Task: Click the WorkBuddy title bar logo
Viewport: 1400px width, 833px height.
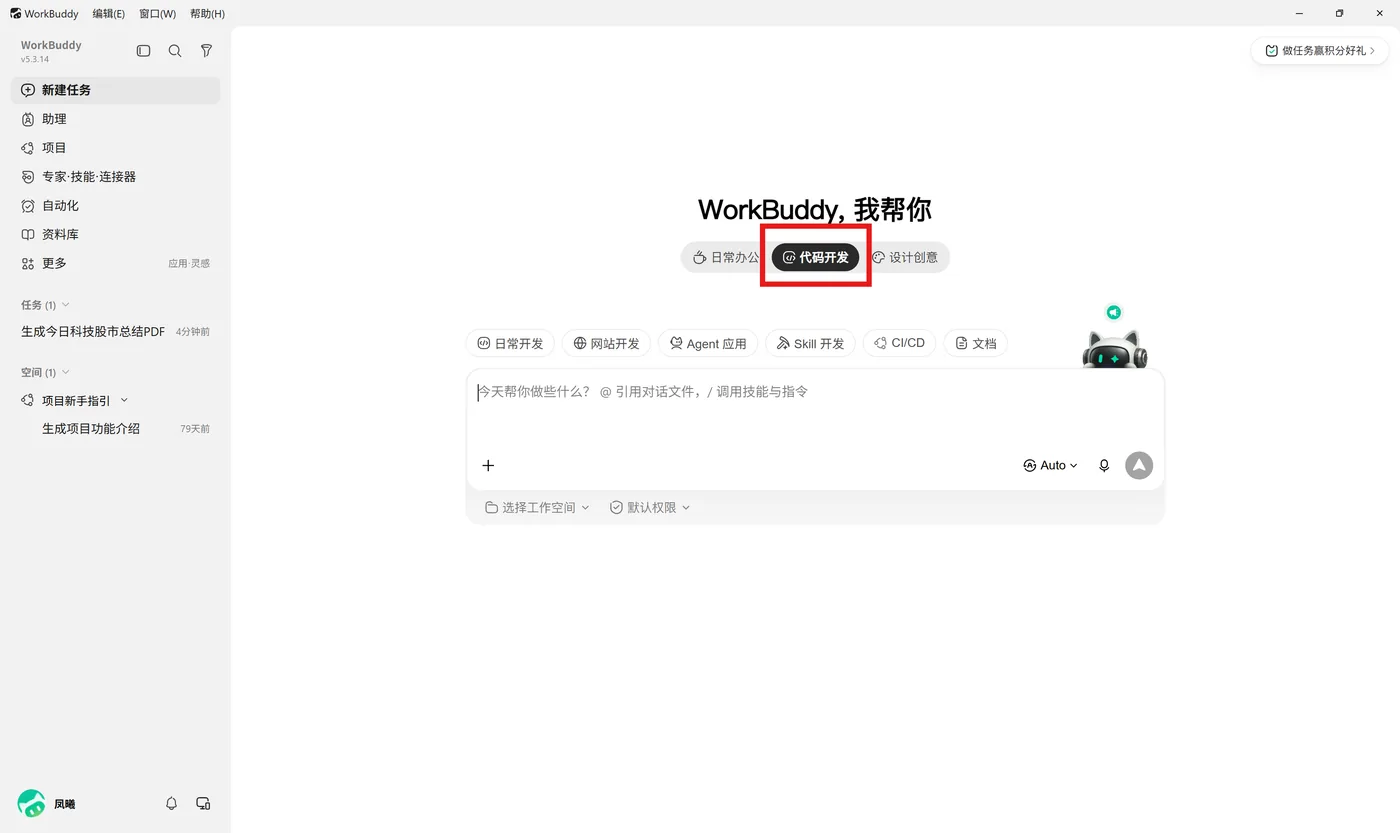Action: (16, 14)
